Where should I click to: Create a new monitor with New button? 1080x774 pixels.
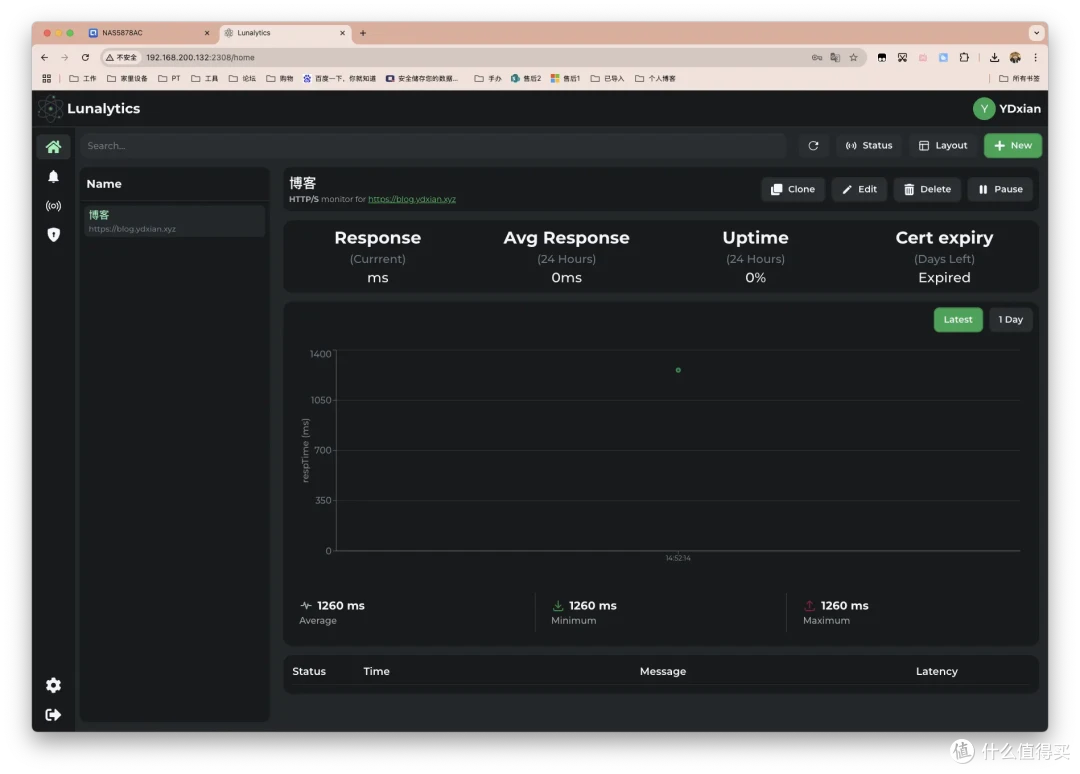coord(1012,145)
